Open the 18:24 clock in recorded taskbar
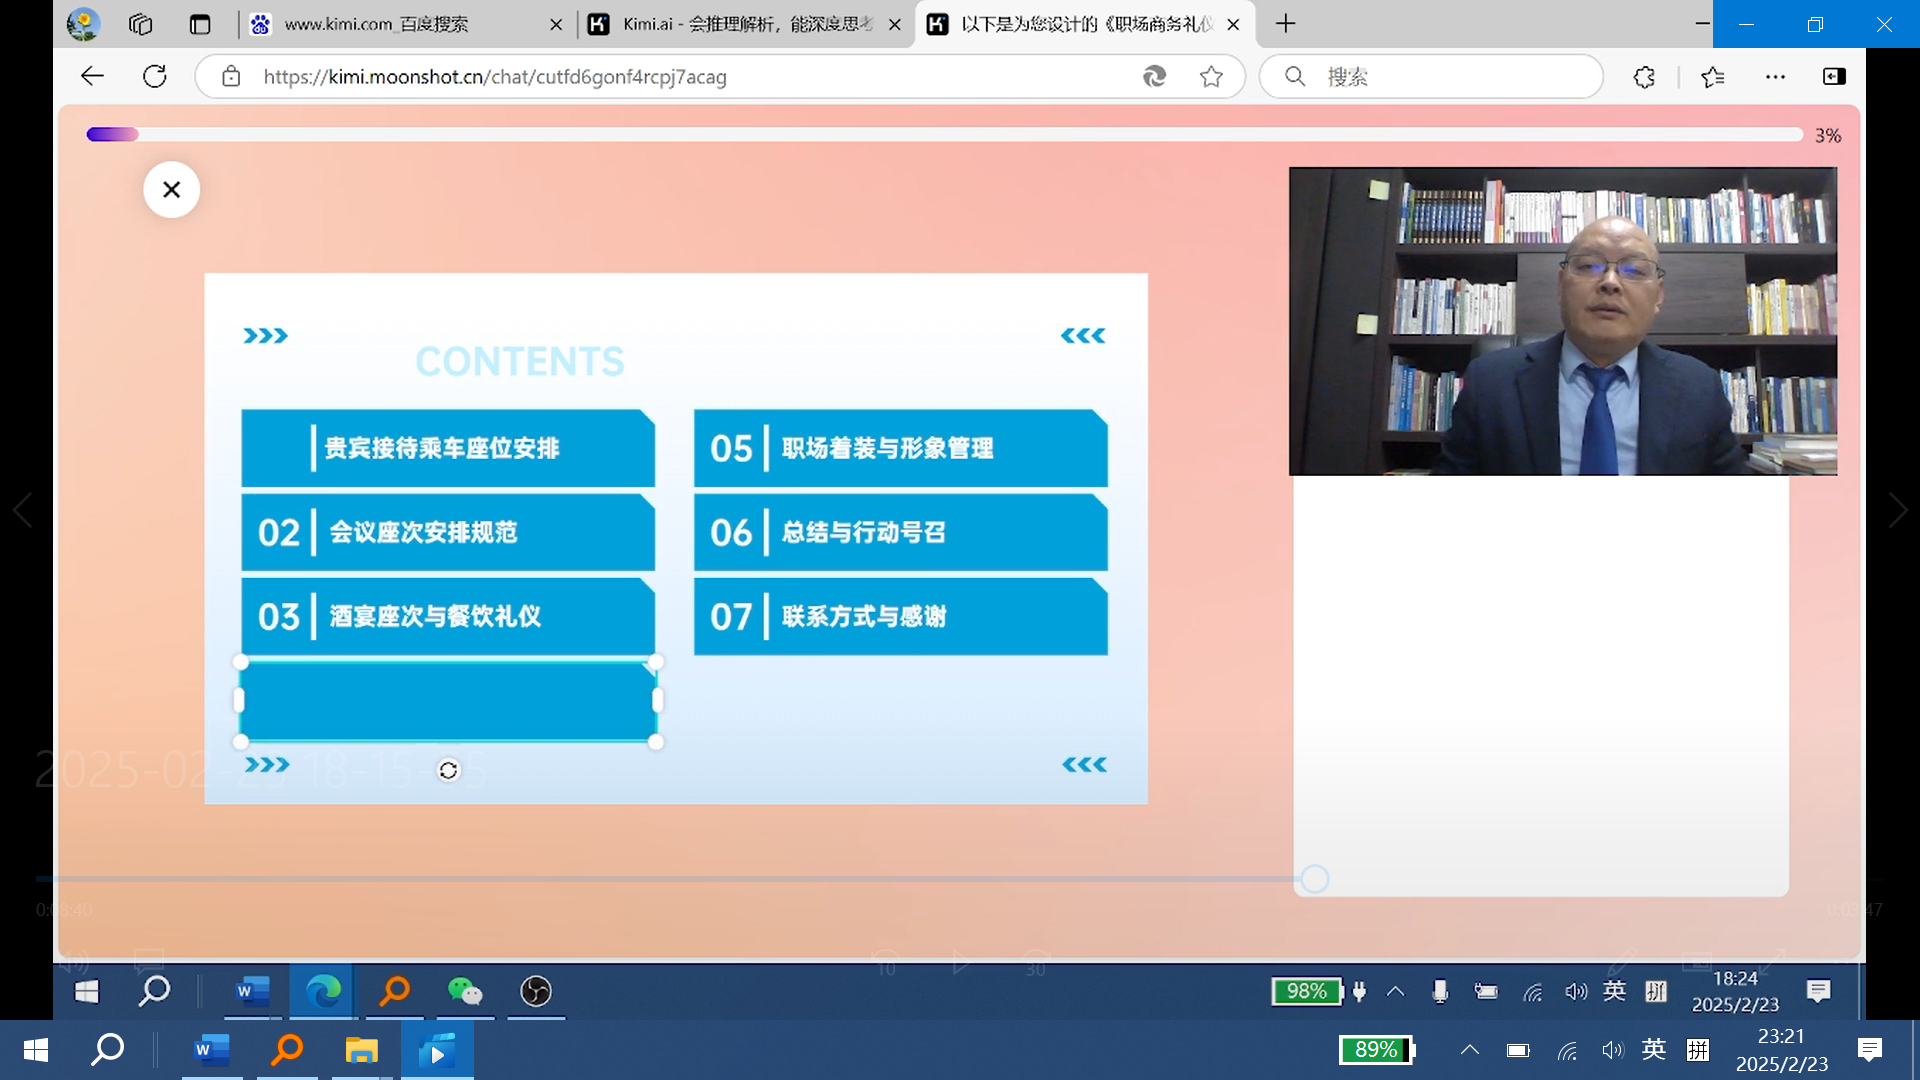This screenshot has width=1920, height=1080. tap(1735, 991)
